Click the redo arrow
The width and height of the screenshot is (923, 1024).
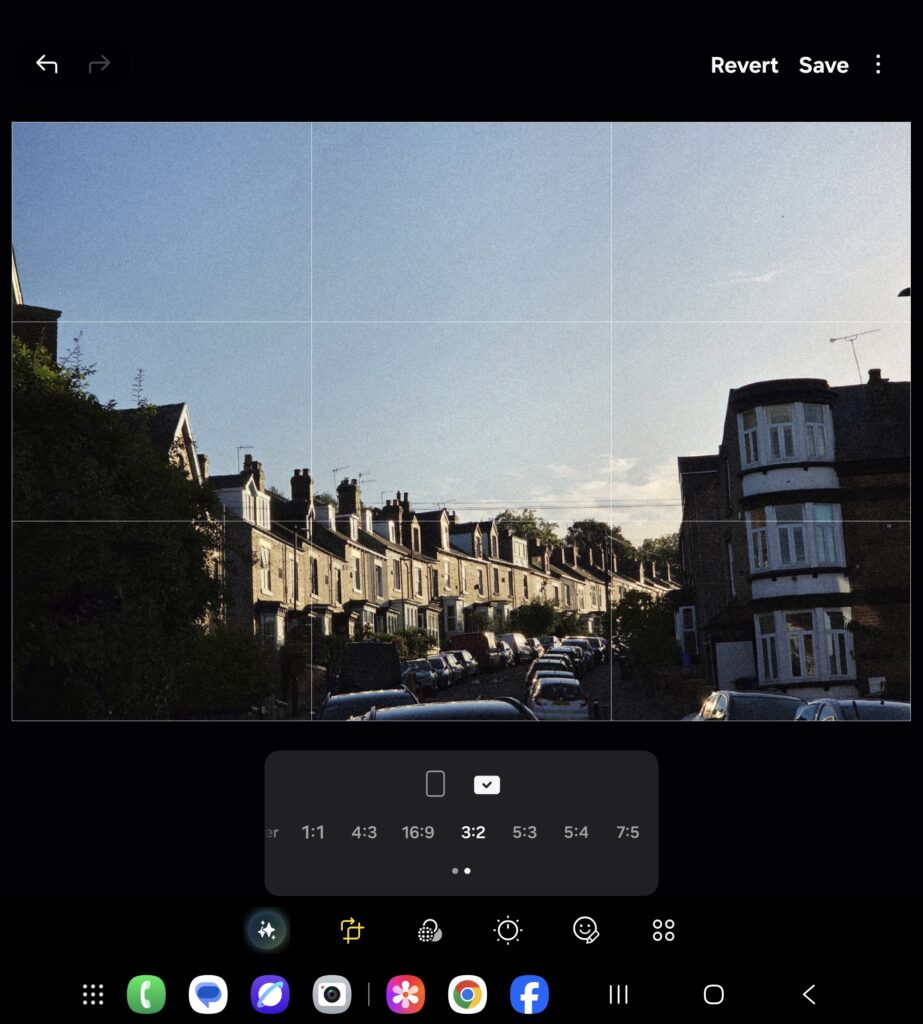click(x=99, y=64)
